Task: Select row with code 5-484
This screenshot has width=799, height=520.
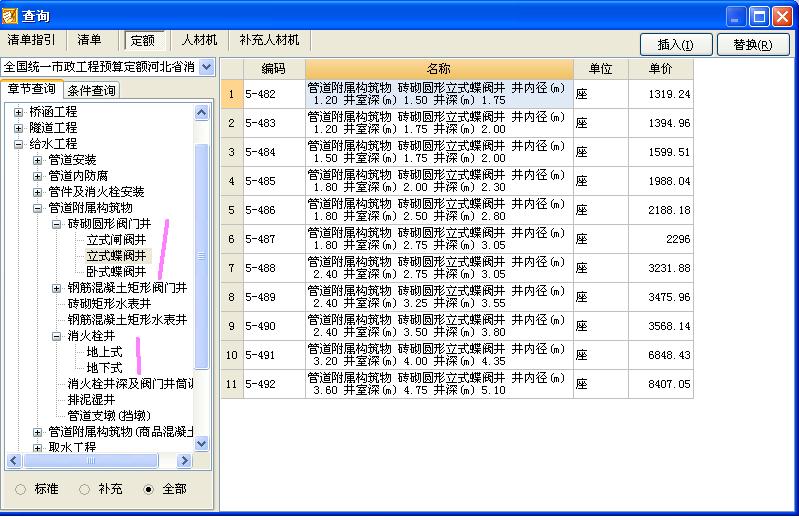Action: point(457,152)
